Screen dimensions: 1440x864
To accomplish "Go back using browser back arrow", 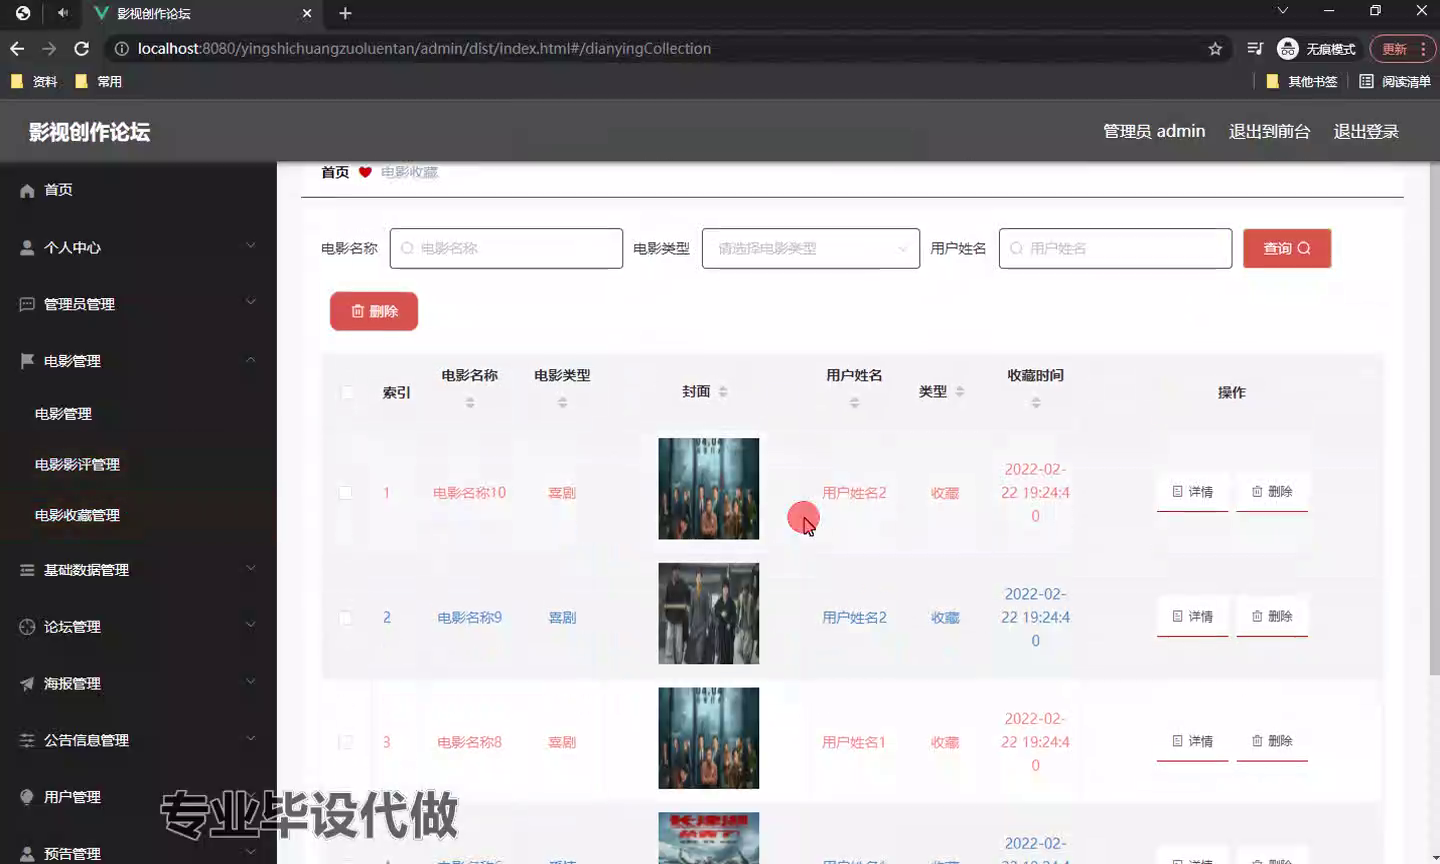I will [x=17, y=48].
